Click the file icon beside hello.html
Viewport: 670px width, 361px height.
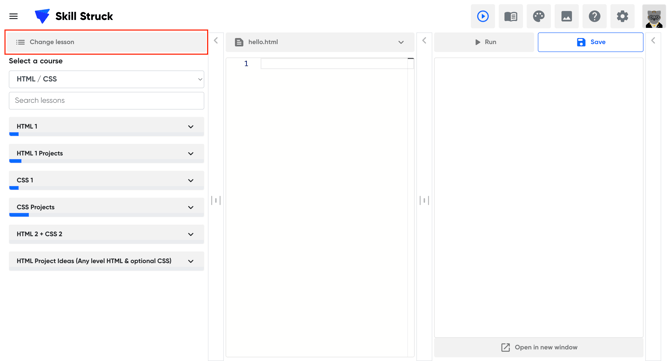click(x=239, y=42)
